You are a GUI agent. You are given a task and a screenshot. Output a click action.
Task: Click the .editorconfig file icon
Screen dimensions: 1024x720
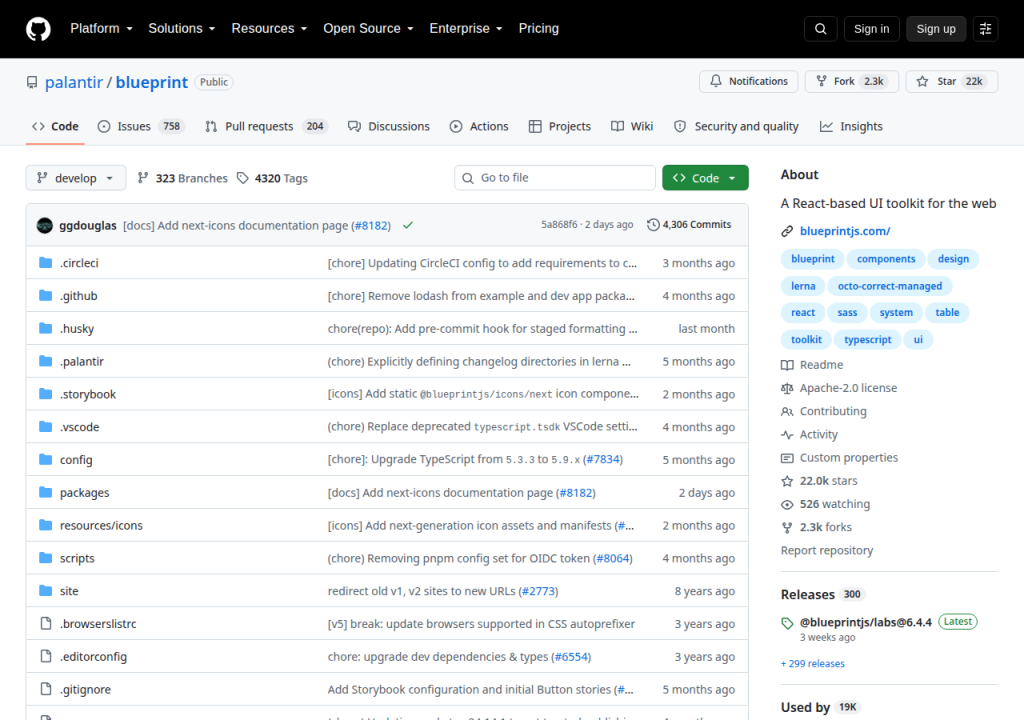(45, 656)
